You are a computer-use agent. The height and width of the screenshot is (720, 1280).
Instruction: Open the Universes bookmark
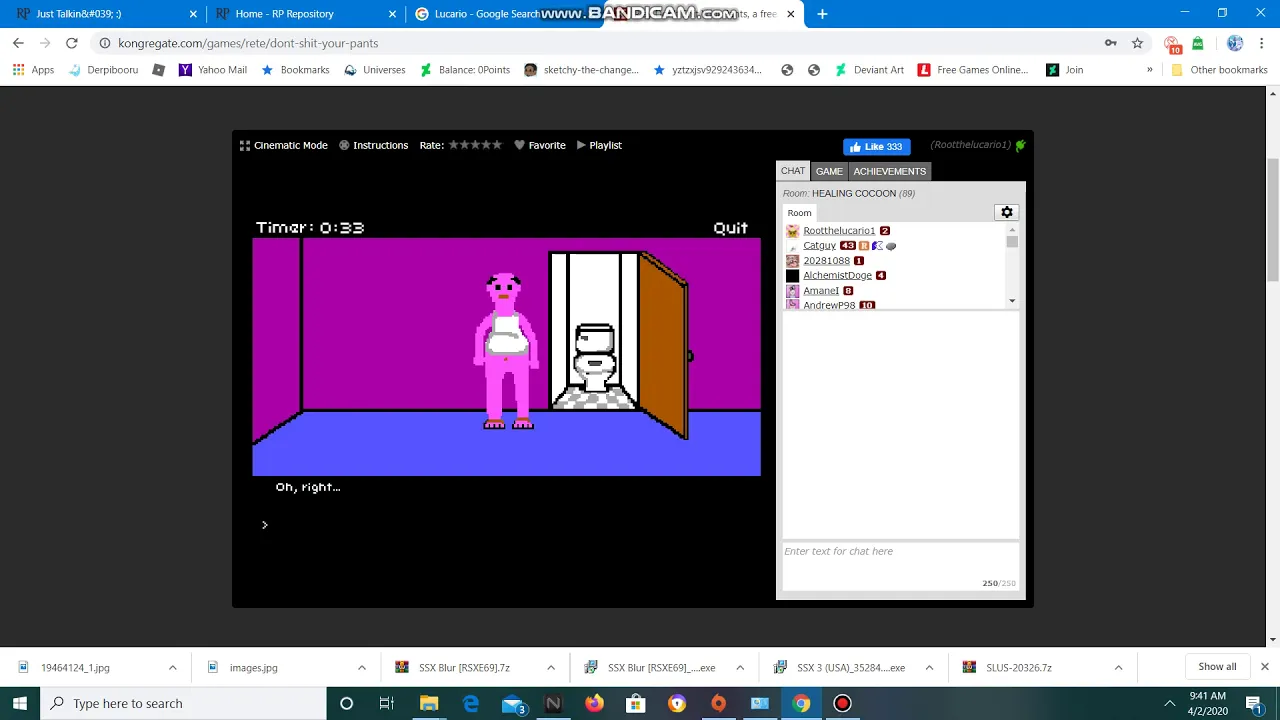point(374,70)
